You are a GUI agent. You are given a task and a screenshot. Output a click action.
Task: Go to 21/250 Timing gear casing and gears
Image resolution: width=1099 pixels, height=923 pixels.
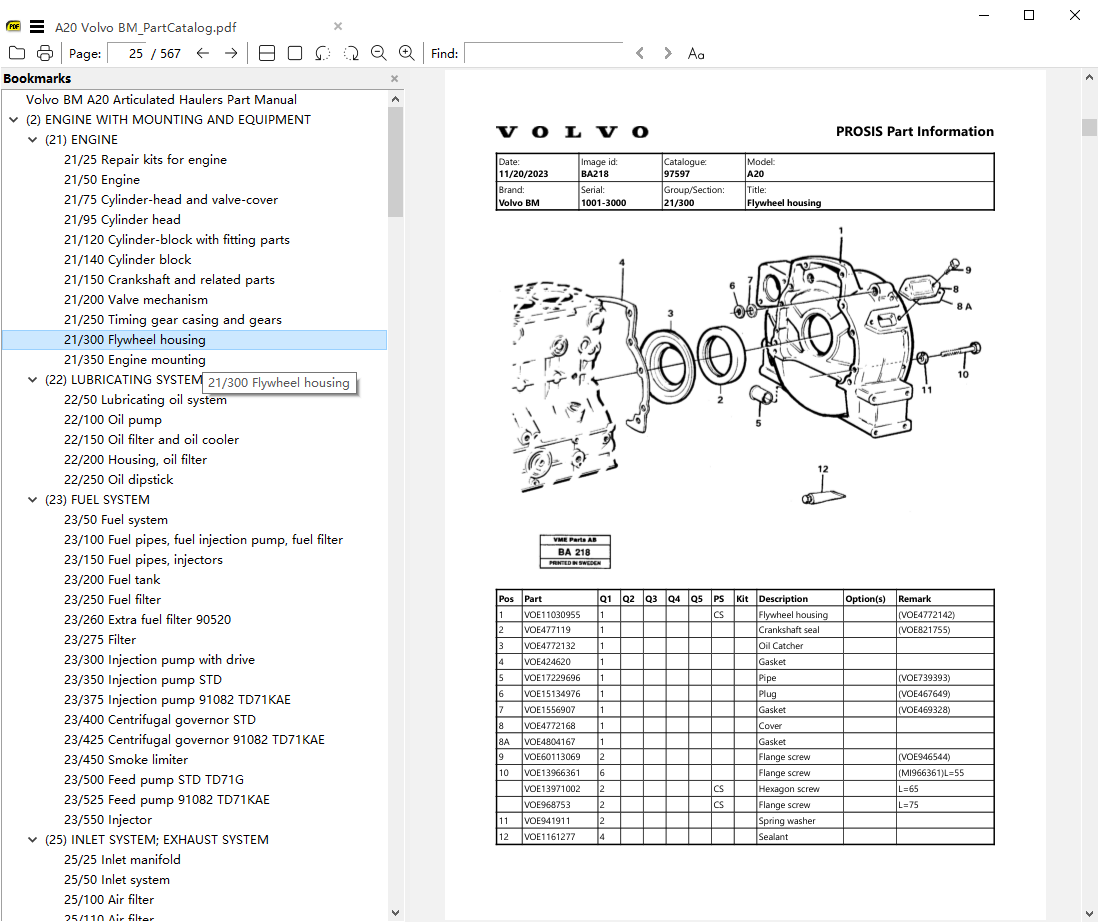[x=172, y=320]
